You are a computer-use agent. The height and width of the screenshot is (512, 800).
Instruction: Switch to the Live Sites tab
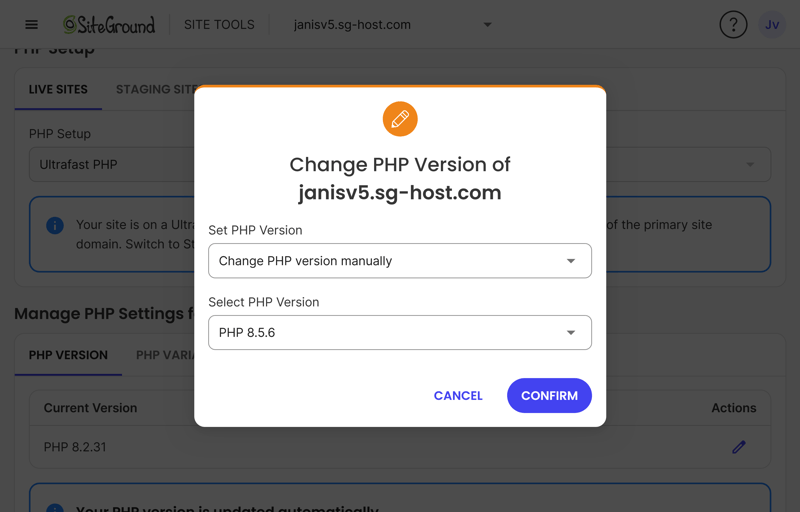58,89
